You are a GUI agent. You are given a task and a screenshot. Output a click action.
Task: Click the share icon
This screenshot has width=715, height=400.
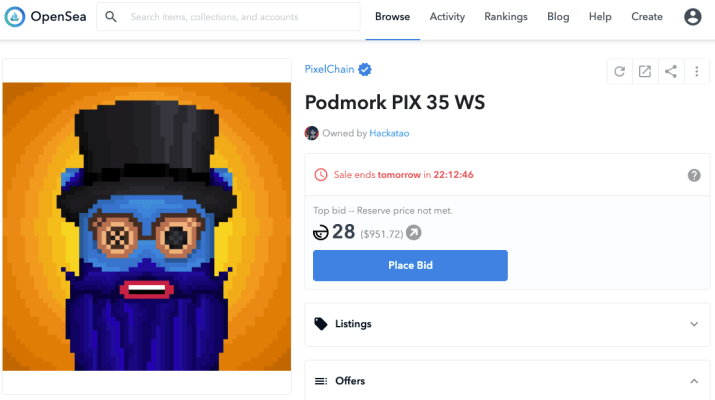click(671, 71)
